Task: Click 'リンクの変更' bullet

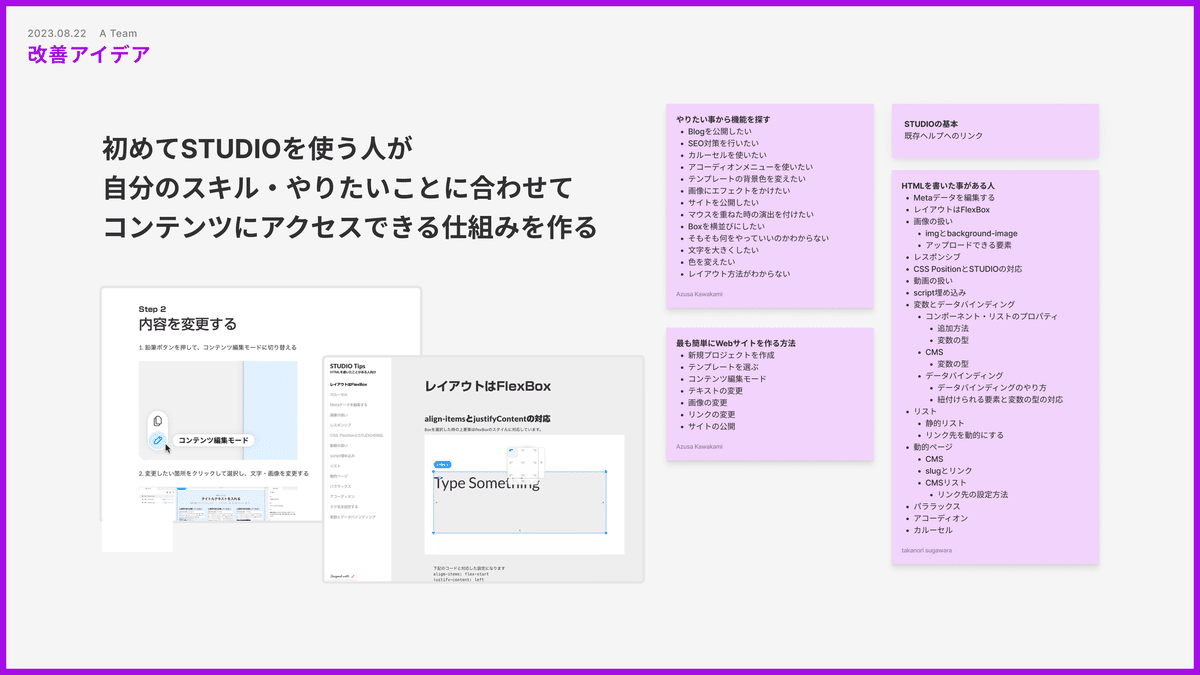Action: click(x=712, y=414)
